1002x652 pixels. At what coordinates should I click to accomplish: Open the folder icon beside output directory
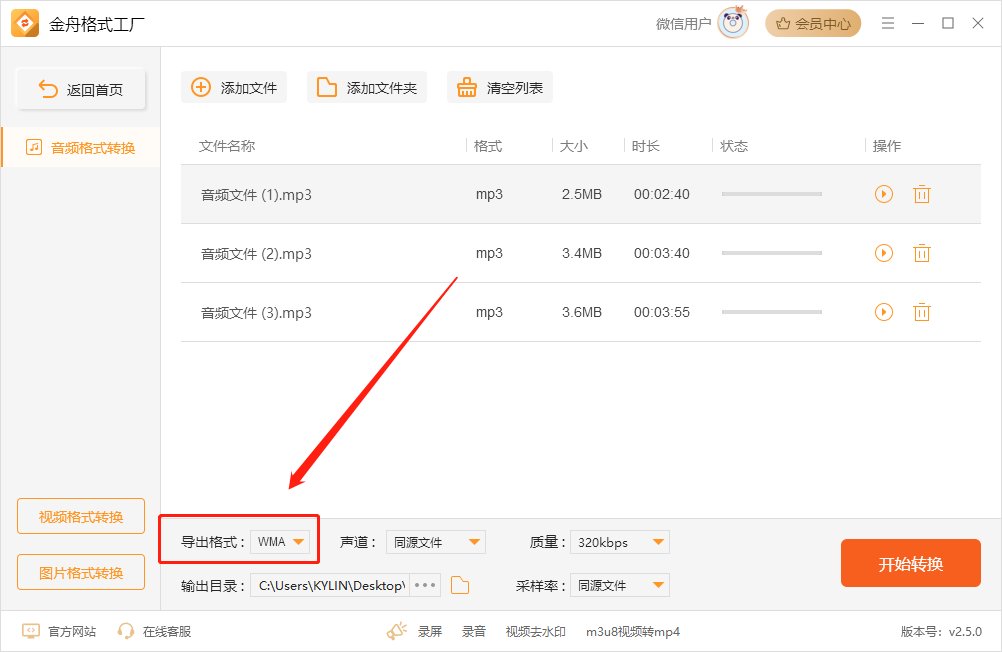tap(459, 585)
